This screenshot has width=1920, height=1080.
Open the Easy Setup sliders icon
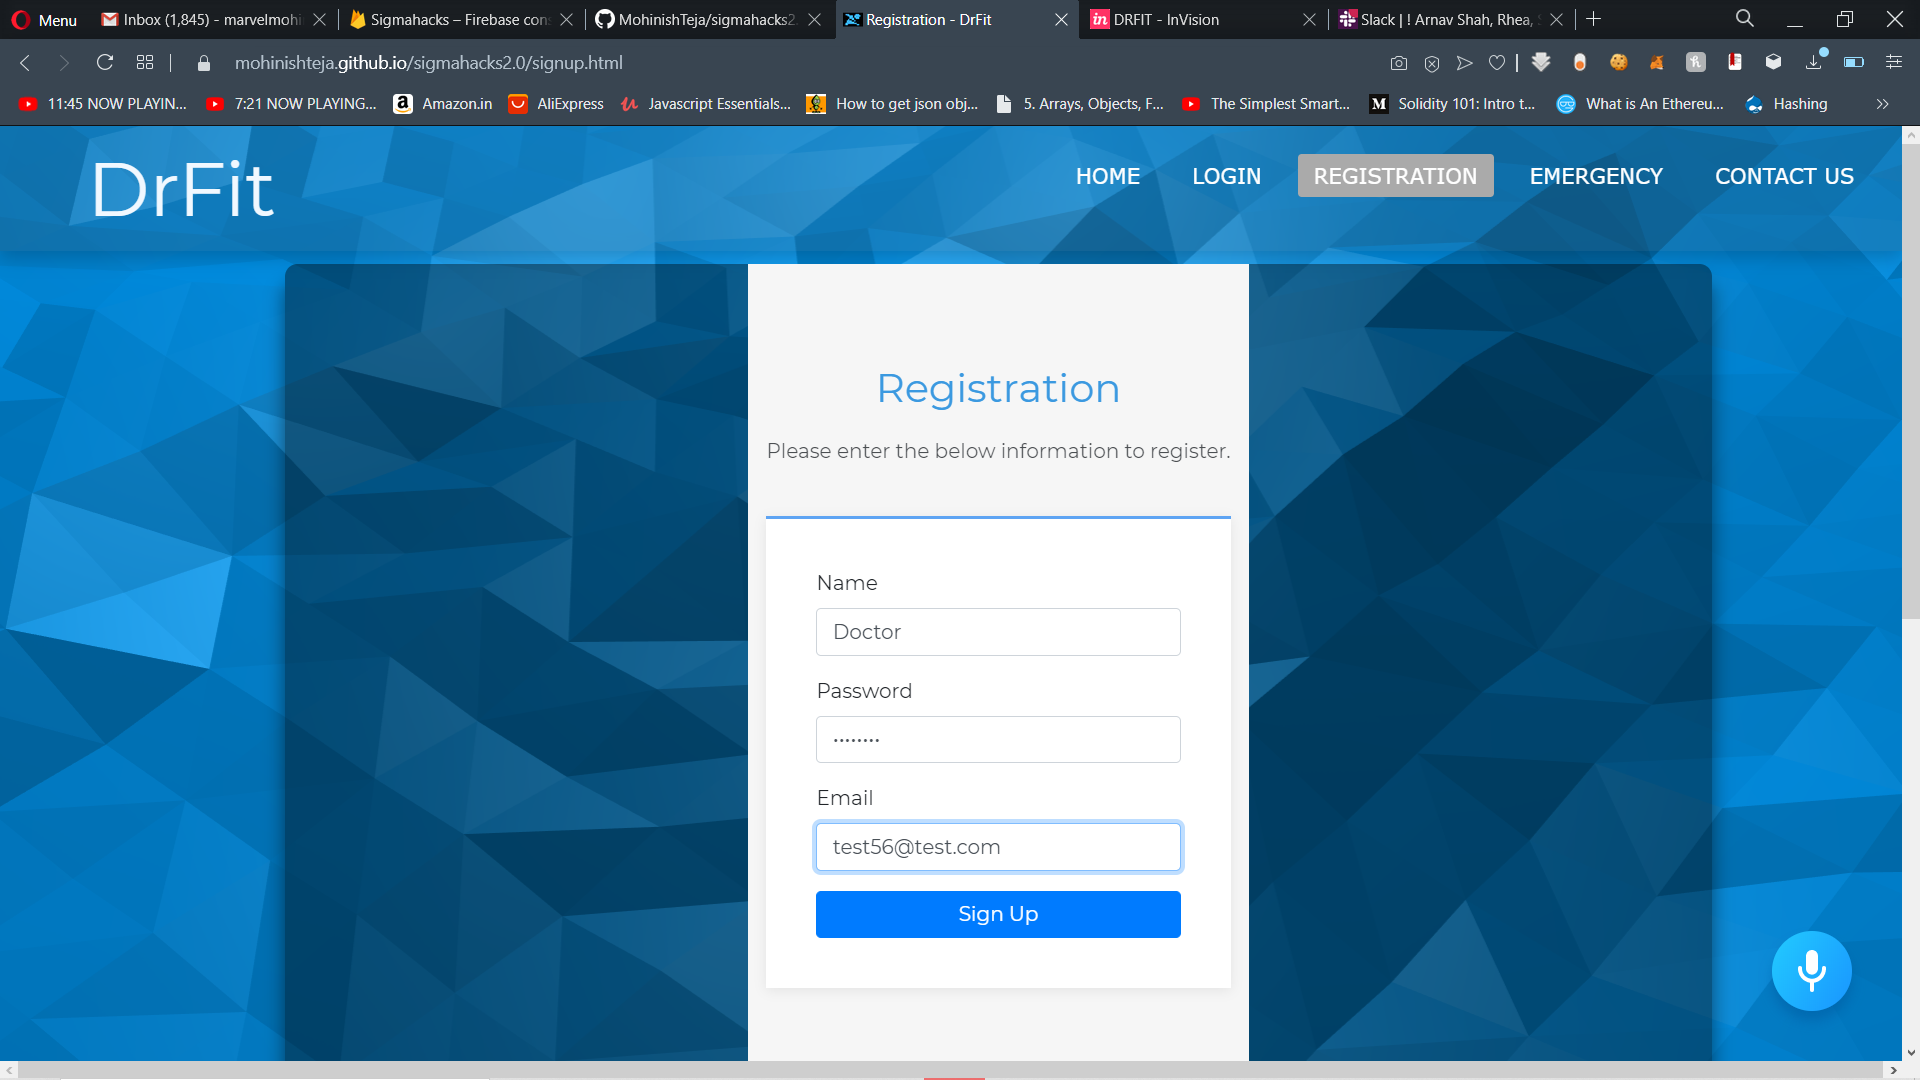point(1894,63)
